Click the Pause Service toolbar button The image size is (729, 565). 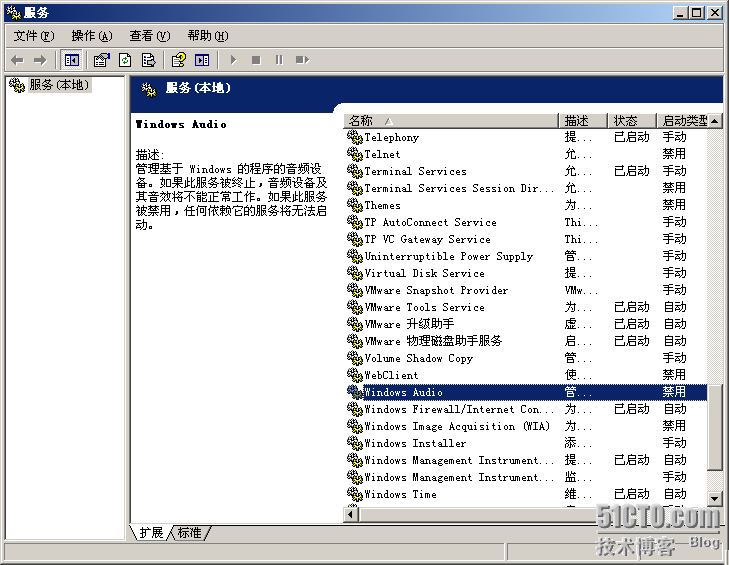click(279, 60)
